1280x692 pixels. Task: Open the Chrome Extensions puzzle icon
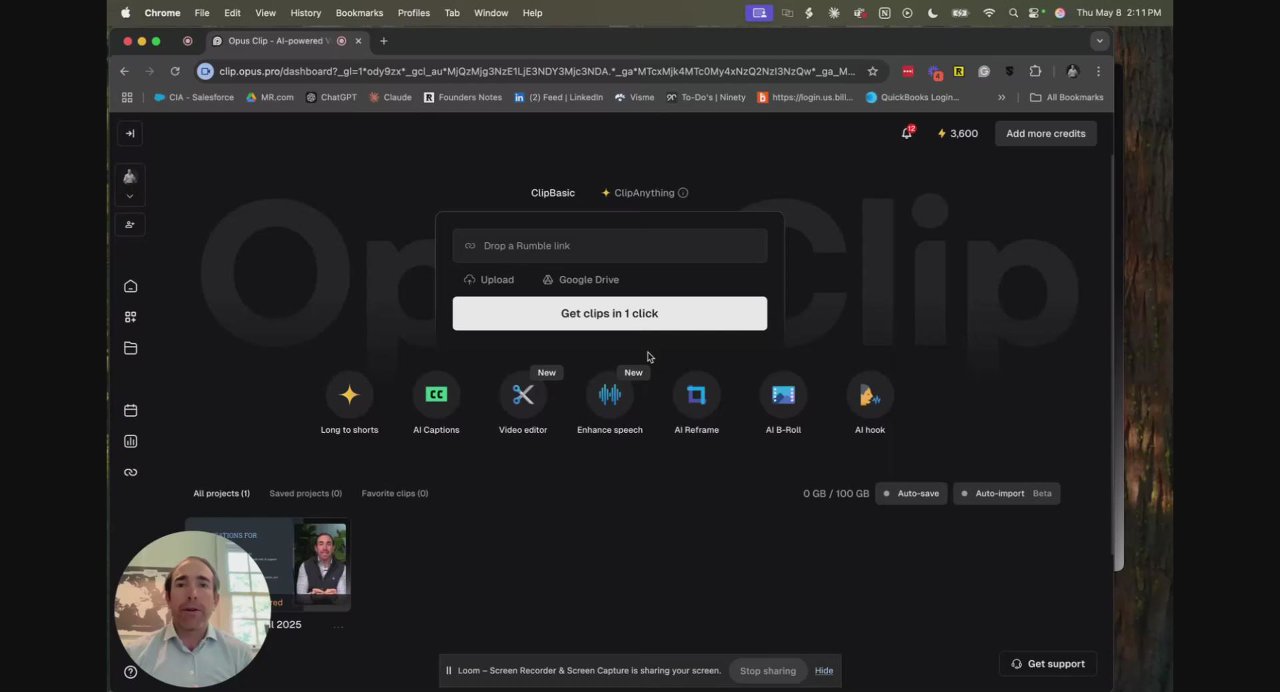1035,71
